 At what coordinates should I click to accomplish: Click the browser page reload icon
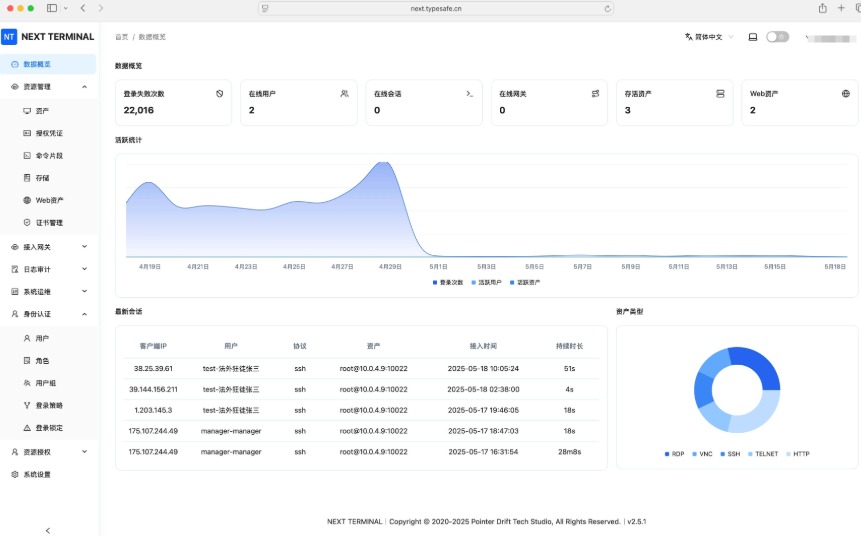[607, 8]
